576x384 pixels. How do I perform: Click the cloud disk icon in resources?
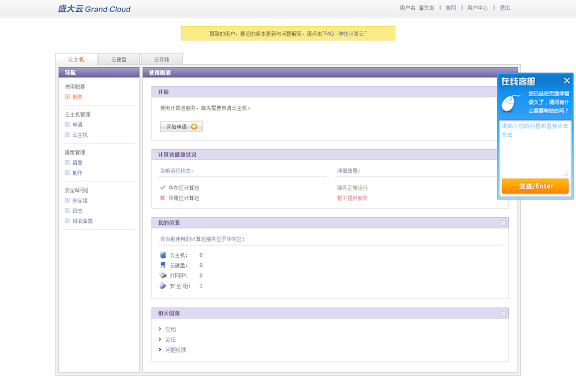[x=163, y=265]
